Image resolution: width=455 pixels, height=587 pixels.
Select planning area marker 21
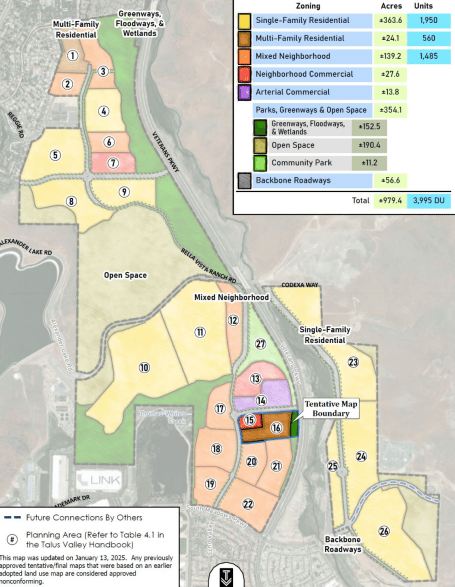click(276, 466)
